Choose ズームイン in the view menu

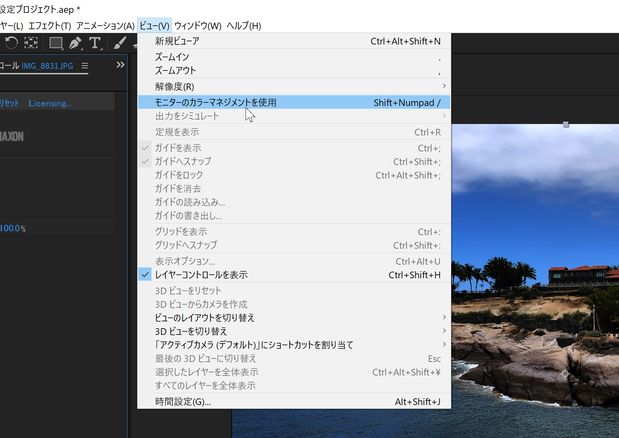coord(294,57)
